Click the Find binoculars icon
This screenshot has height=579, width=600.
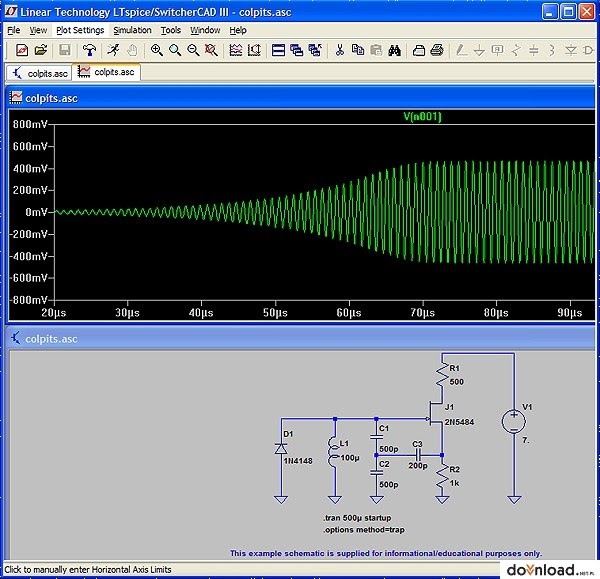tap(395, 50)
